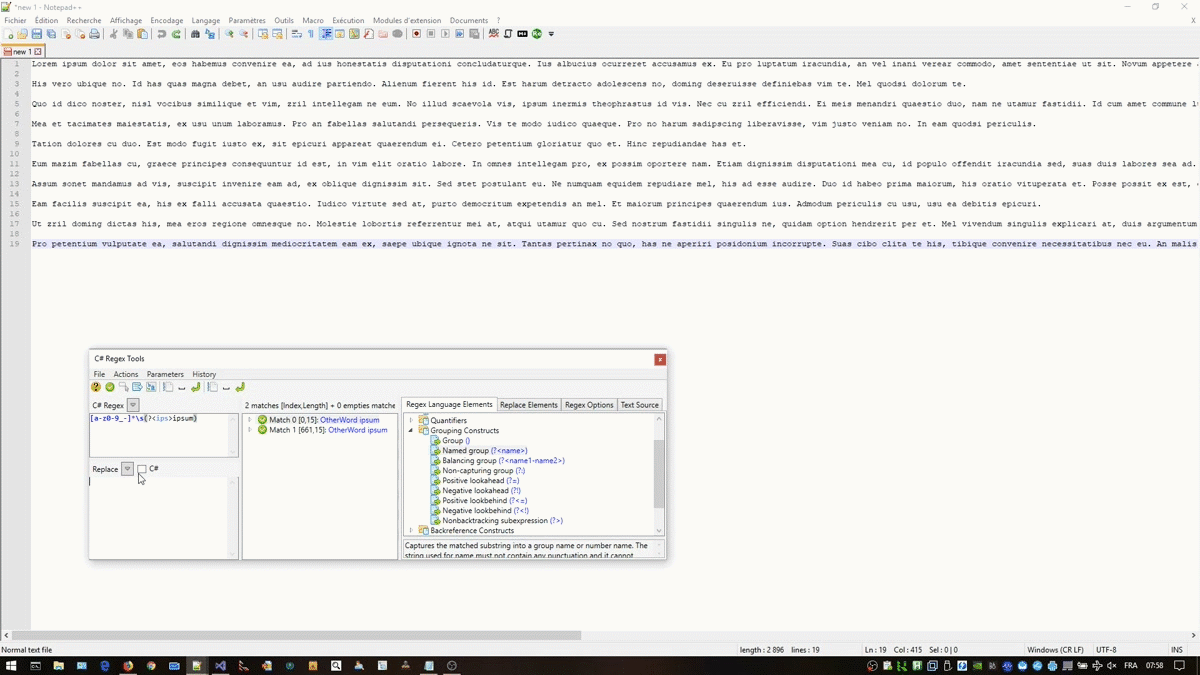
Task: Toggle the show all characters pilcrow icon
Action: (311, 34)
